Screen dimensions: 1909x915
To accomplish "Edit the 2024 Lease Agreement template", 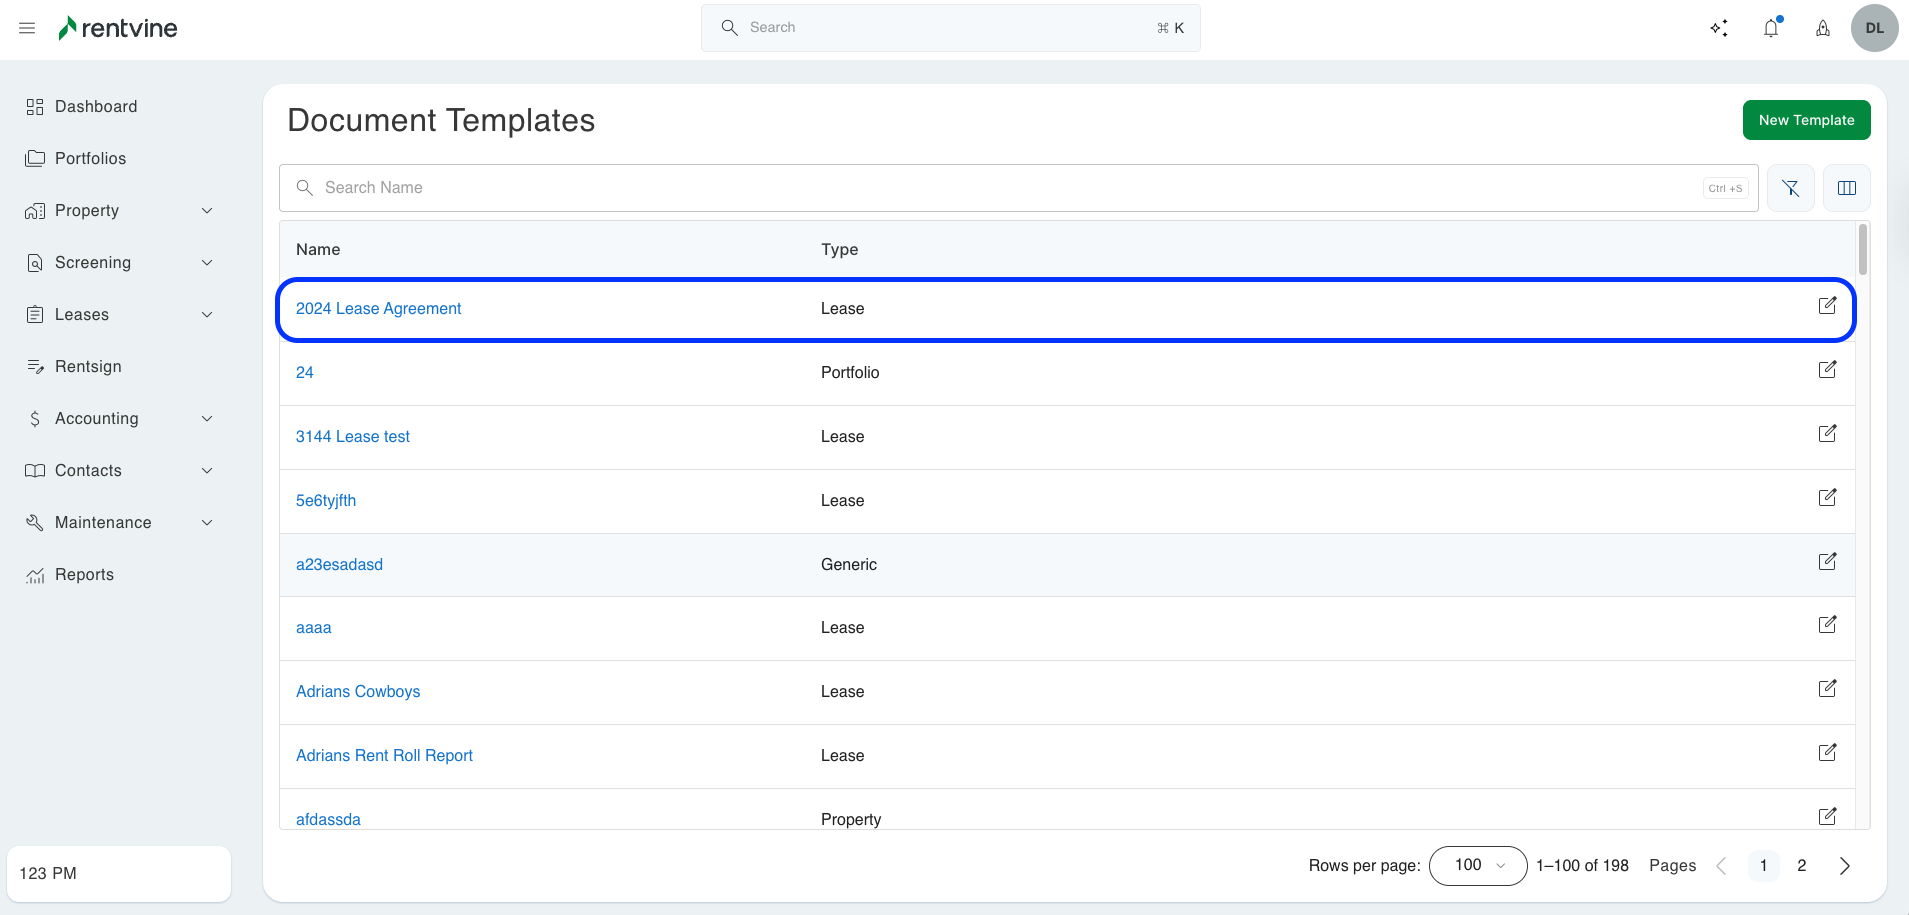I will (x=1827, y=306).
